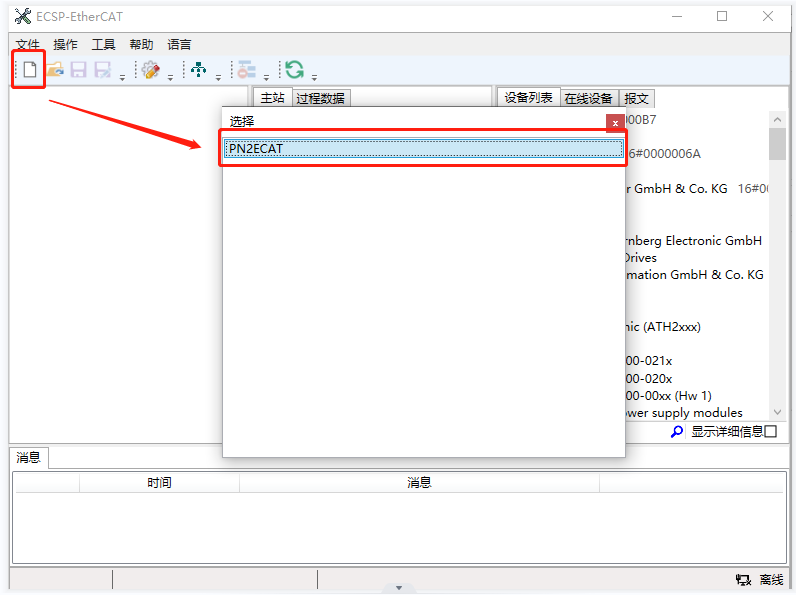This screenshot has height=595, width=796.
Task: Maximize the ECSP-EtherCAT window
Action: point(722,16)
